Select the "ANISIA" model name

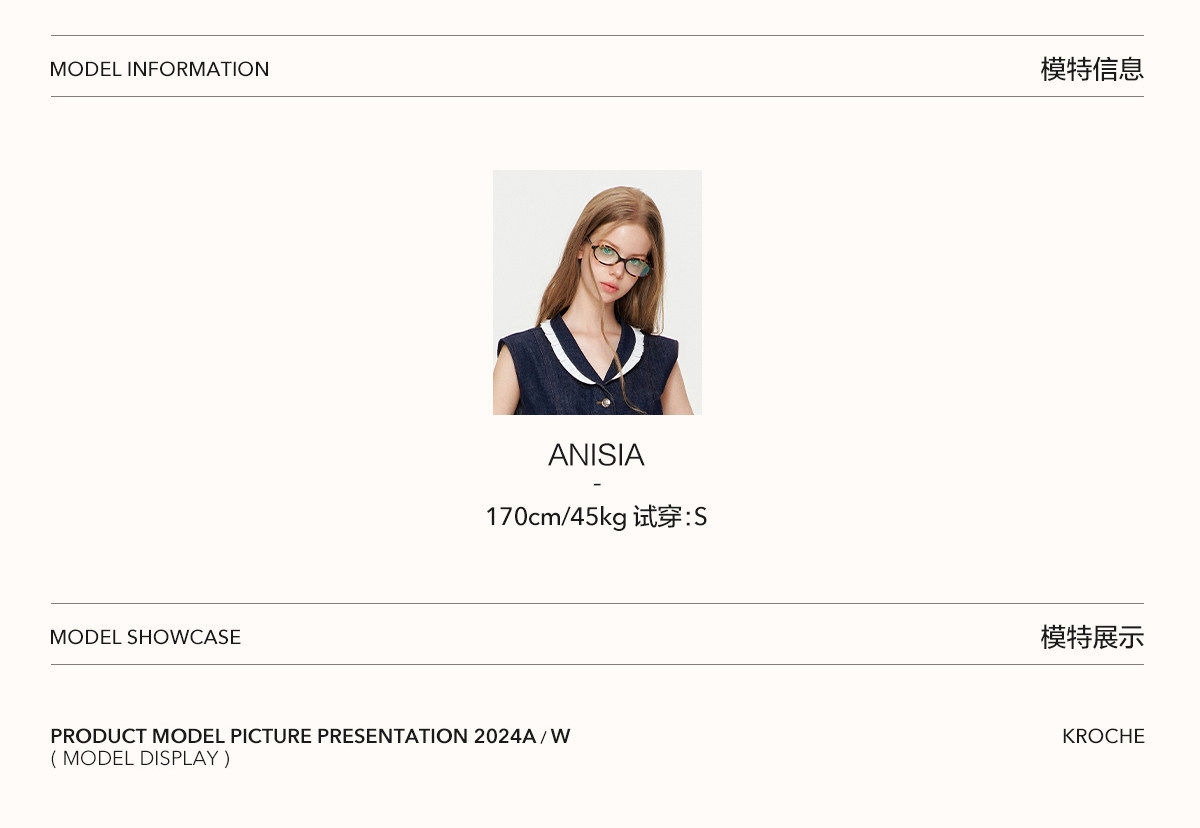coord(596,455)
